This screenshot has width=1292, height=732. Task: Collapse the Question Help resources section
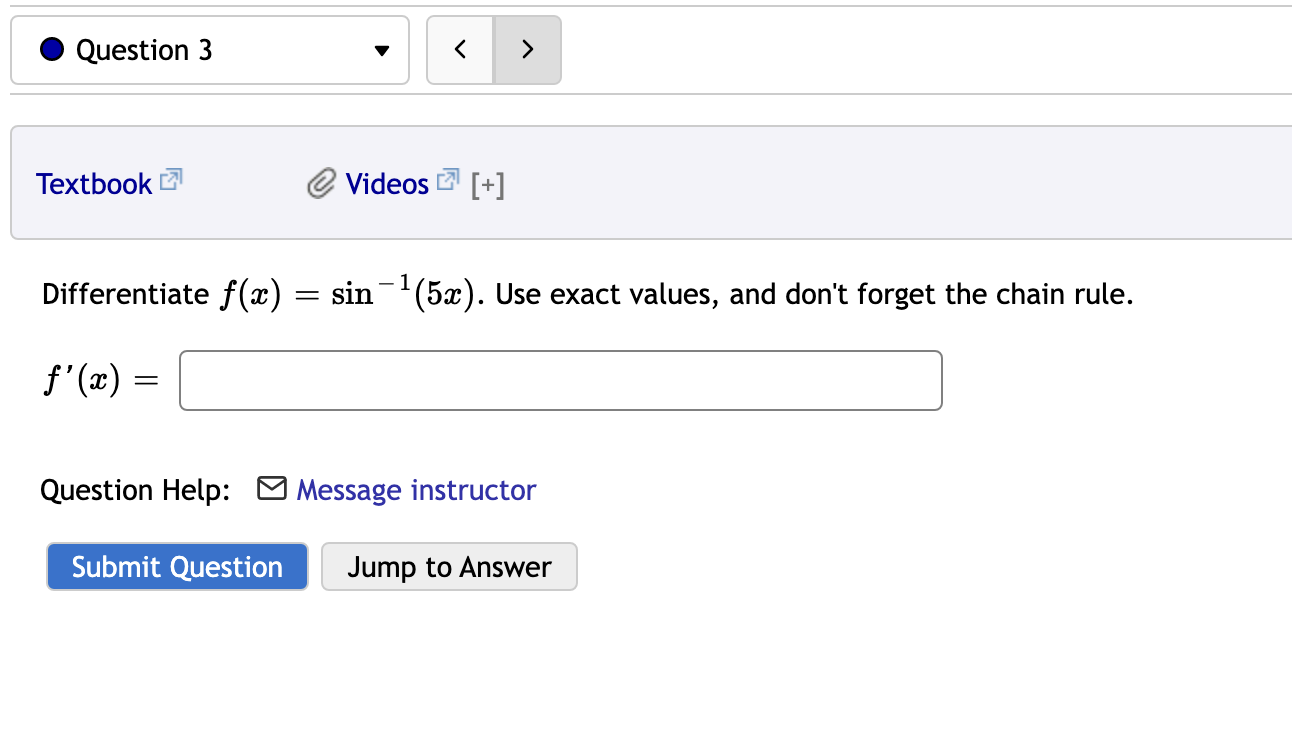[x=490, y=184]
